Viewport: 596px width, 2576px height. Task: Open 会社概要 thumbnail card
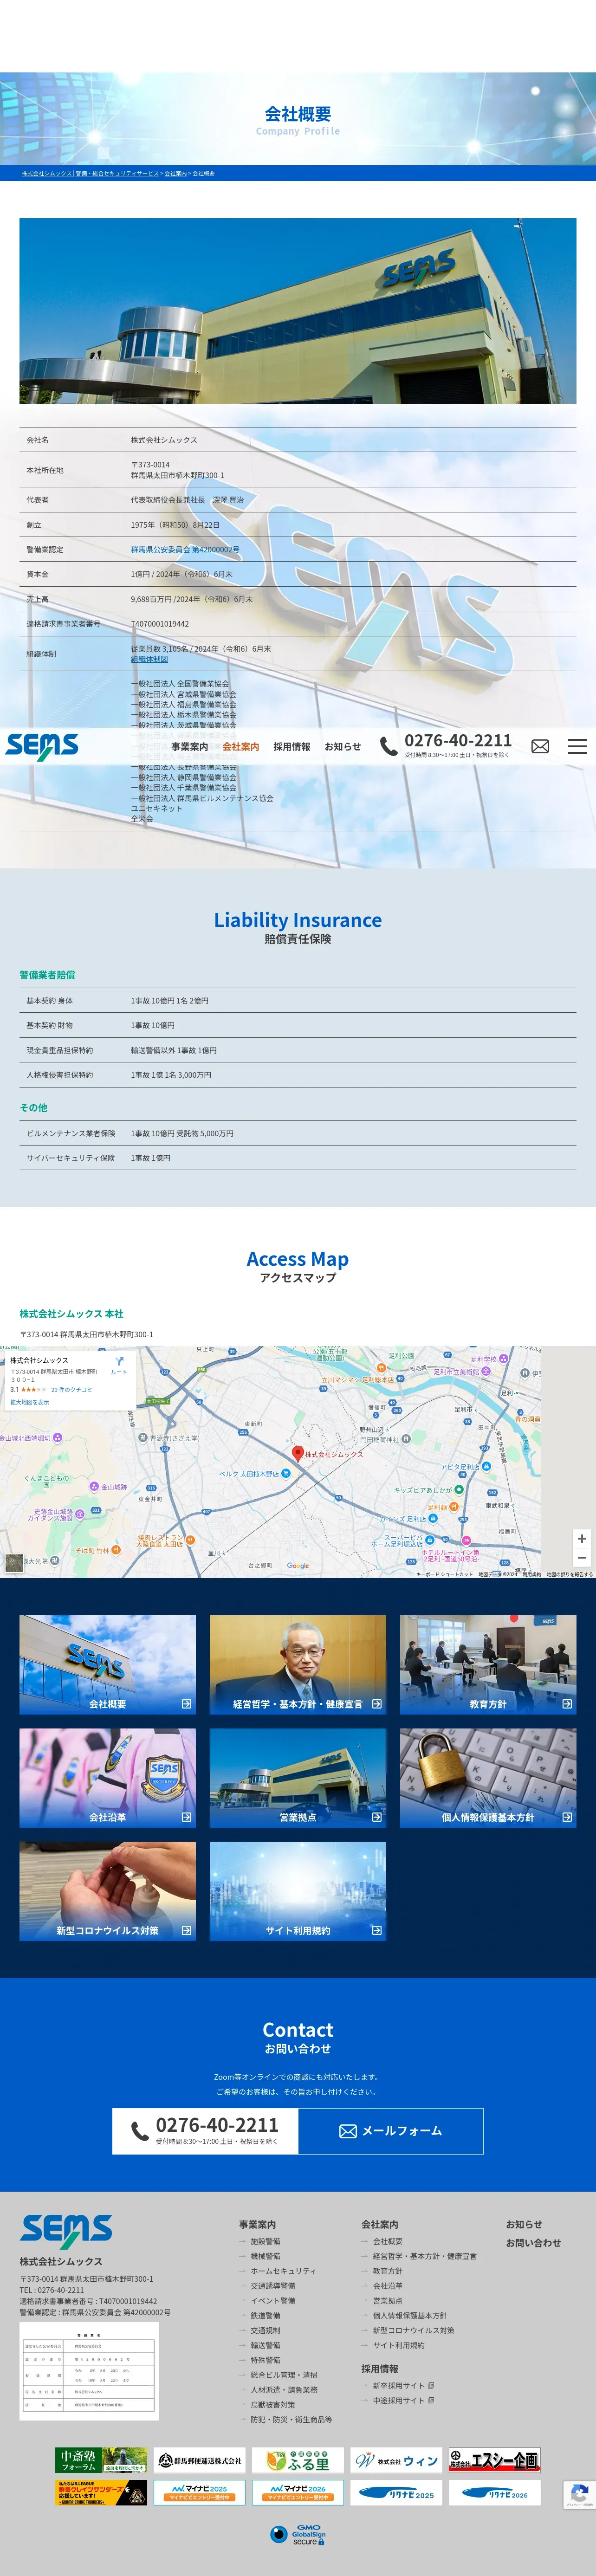click(x=108, y=1665)
